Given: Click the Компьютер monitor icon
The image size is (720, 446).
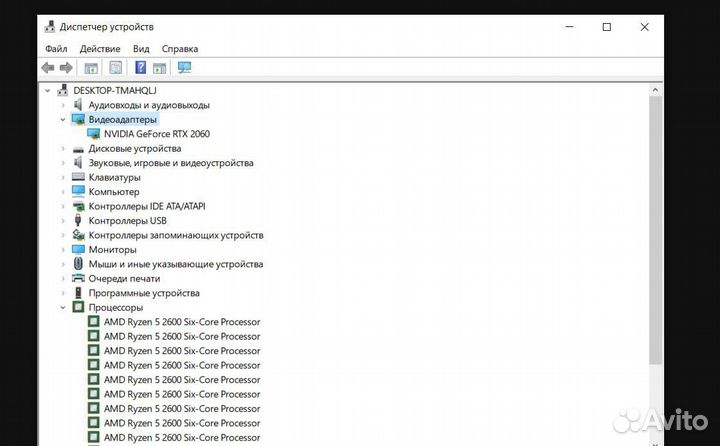Looking at the screenshot, I should [79, 192].
